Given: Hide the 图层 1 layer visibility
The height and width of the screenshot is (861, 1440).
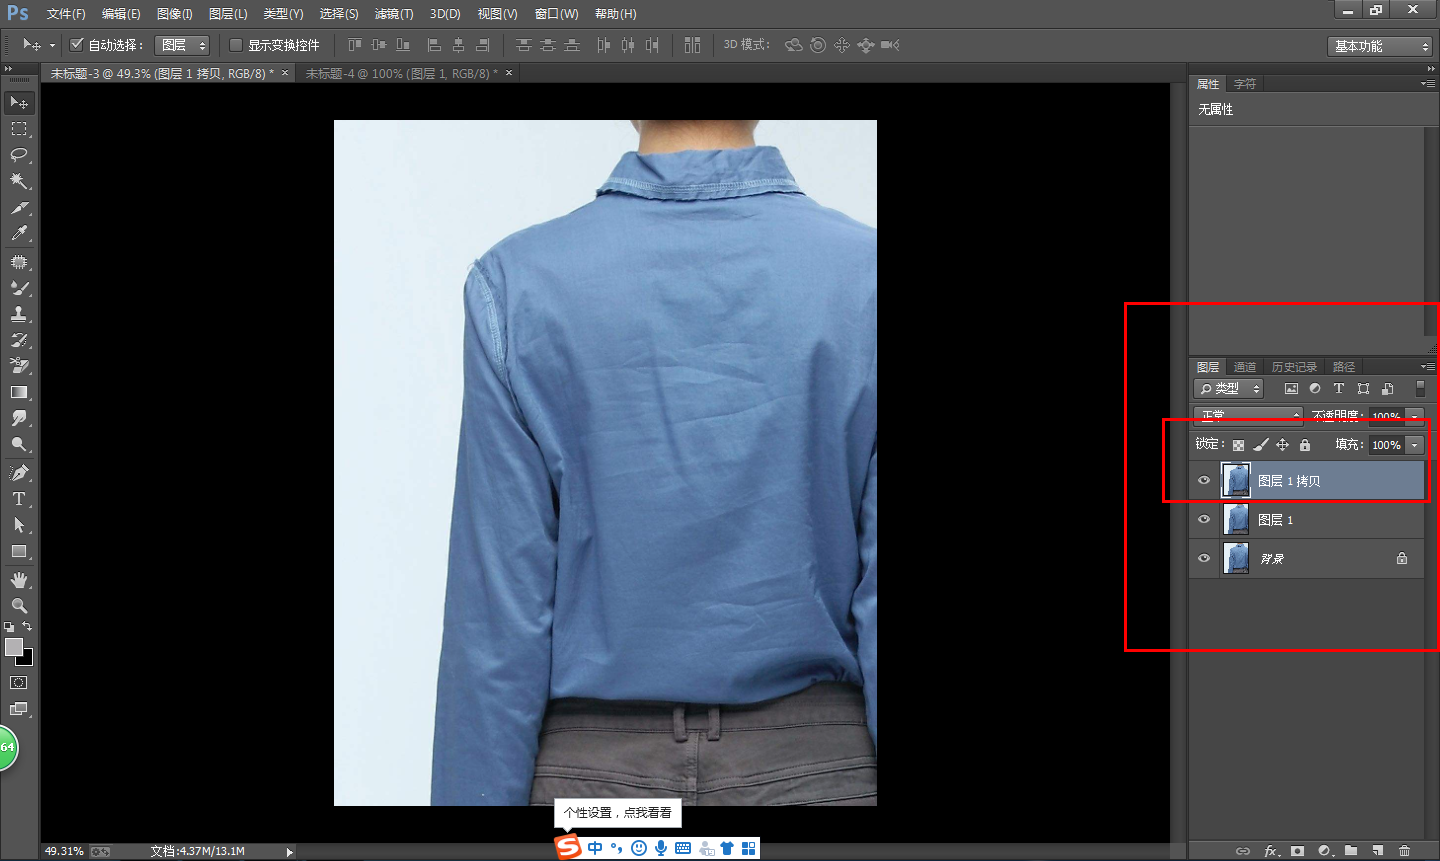Looking at the screenshot, I should coord(1204,520).
